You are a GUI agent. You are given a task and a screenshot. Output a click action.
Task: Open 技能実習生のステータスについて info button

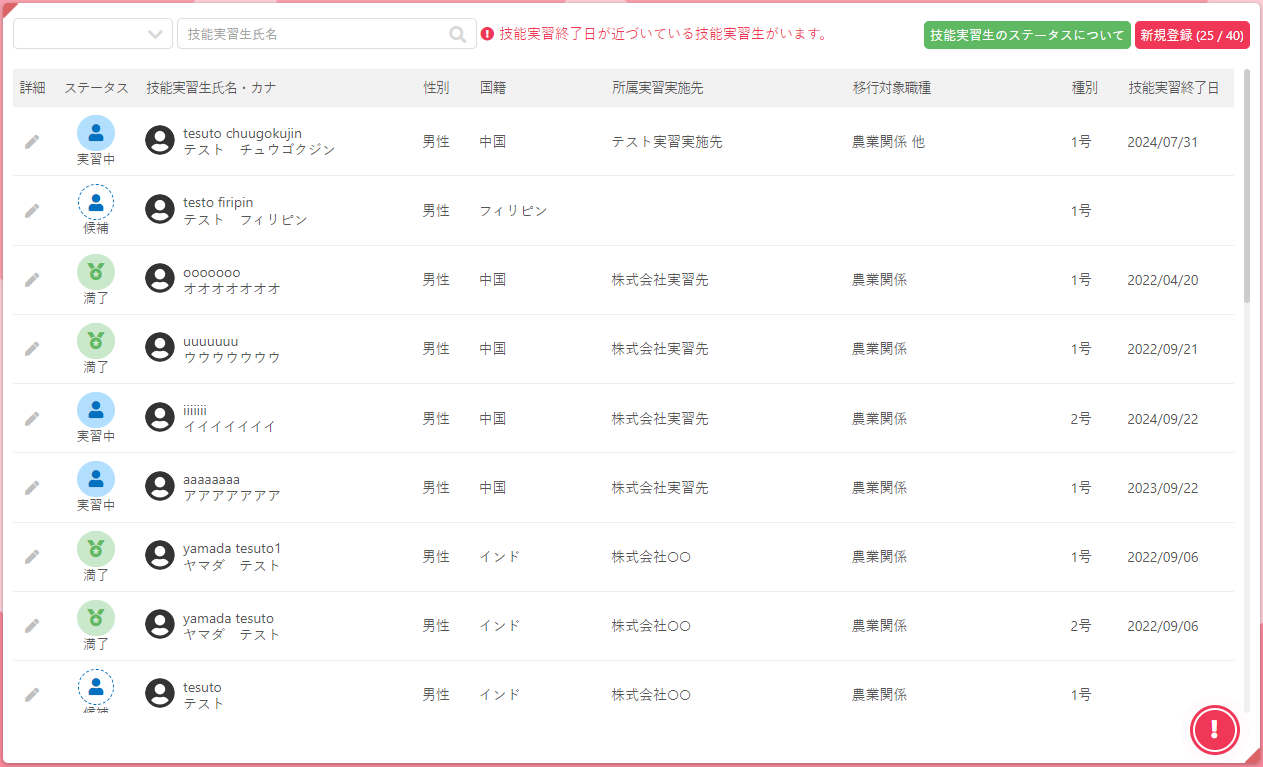[x=1027, y=35]
